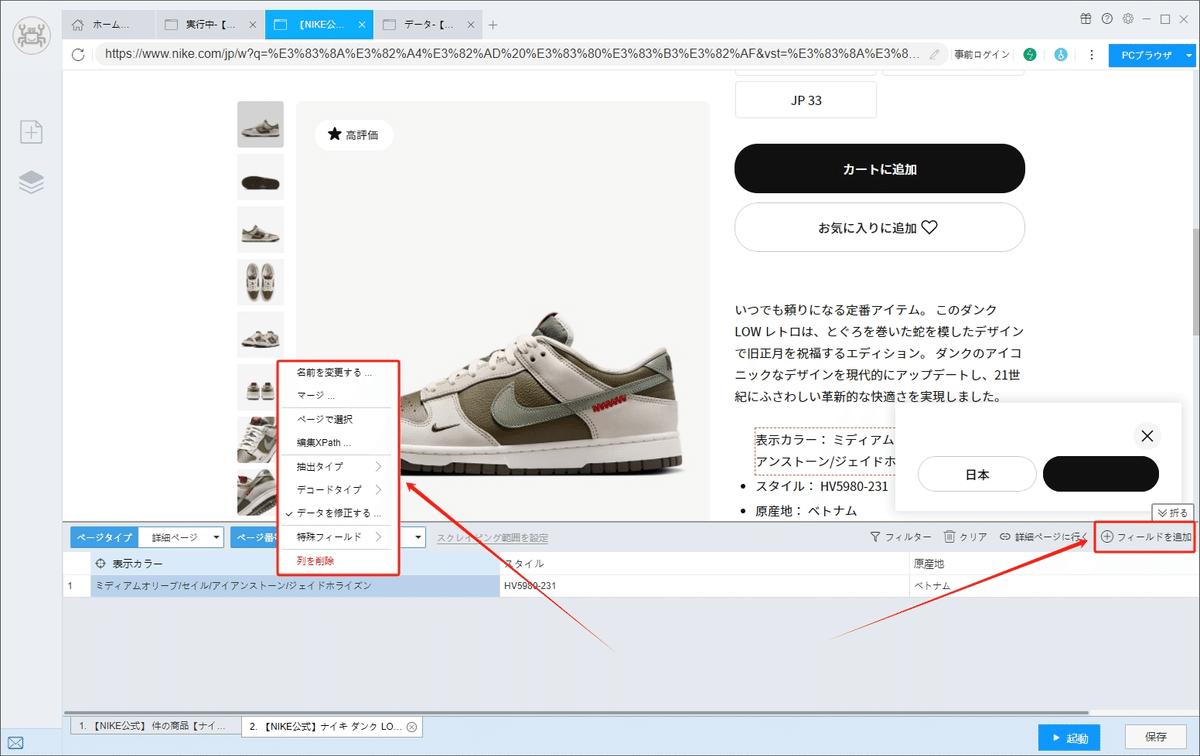
Task: Select the 原産地 column header
Action: pos(1053,564)
